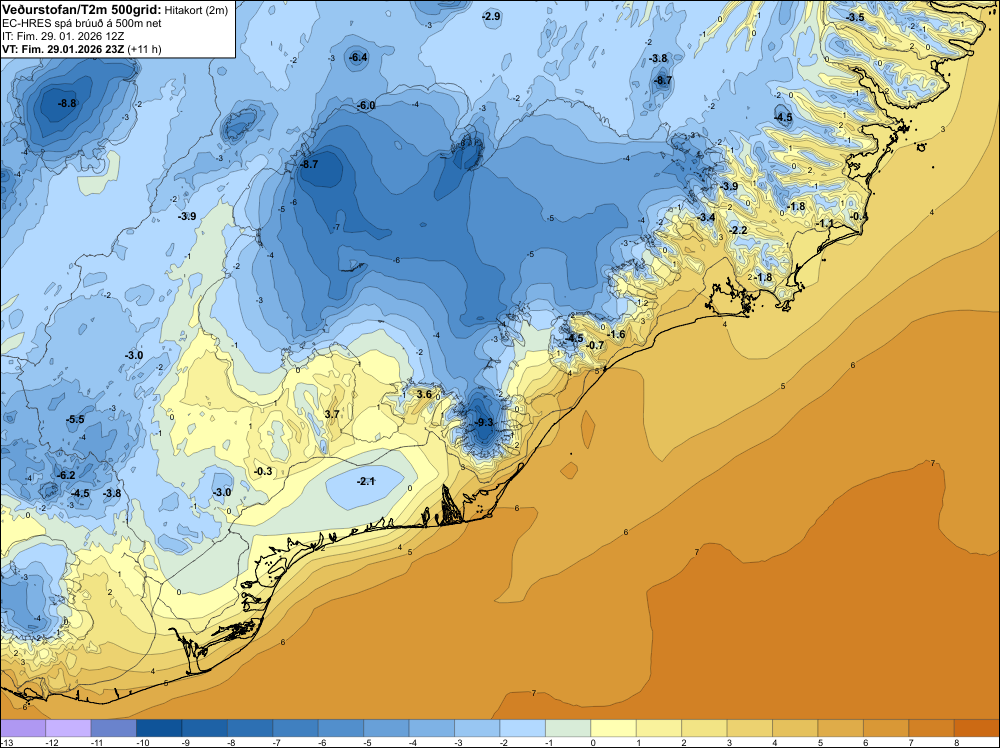Select the legend swatch between 6 and 7
The height and width of the screenshot is (748, 1000).
coord(886,728)
